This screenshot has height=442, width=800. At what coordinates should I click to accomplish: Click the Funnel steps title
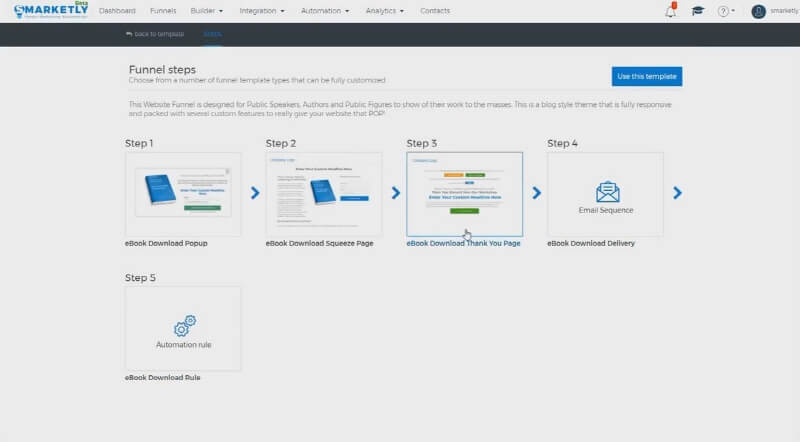pyautogui.click(x=162, y=69)
